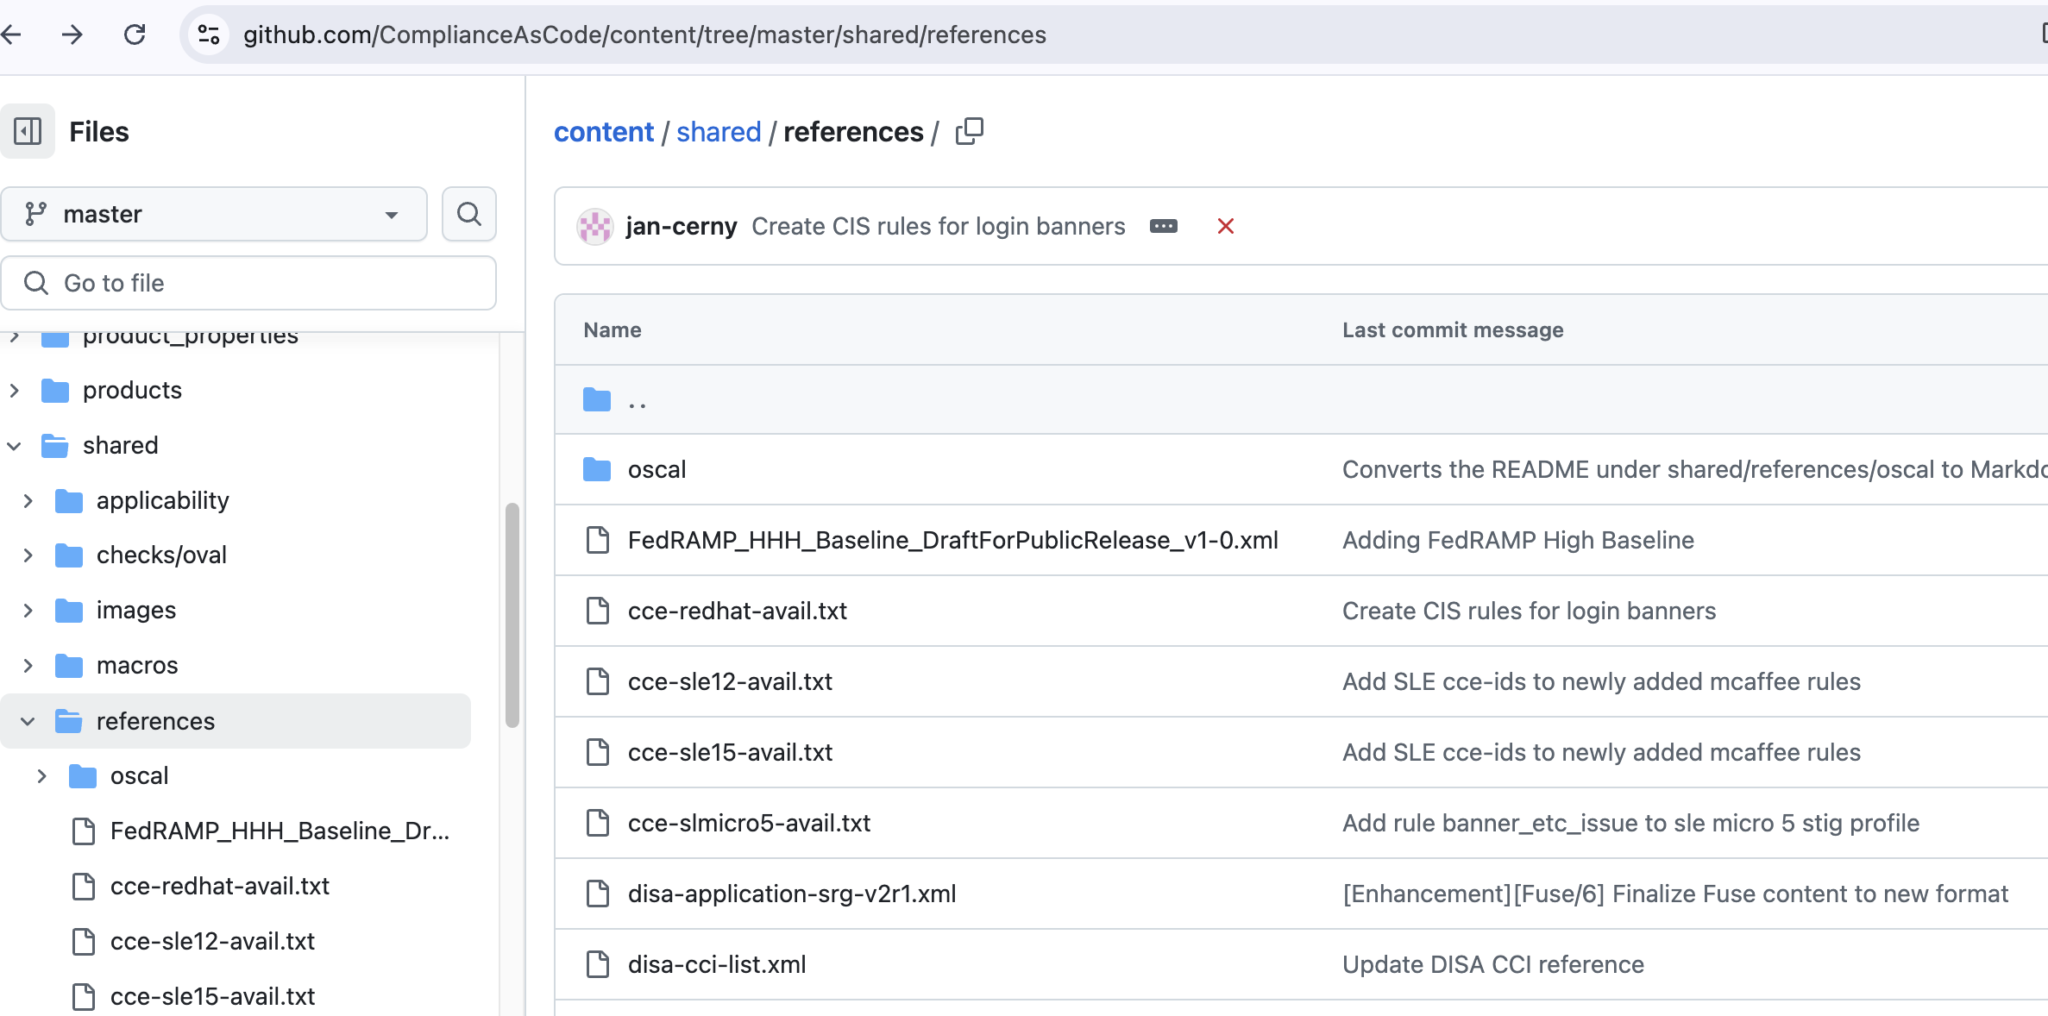Click the browser reload icon
The image size is (2048, 1016).
pos(134,35)
